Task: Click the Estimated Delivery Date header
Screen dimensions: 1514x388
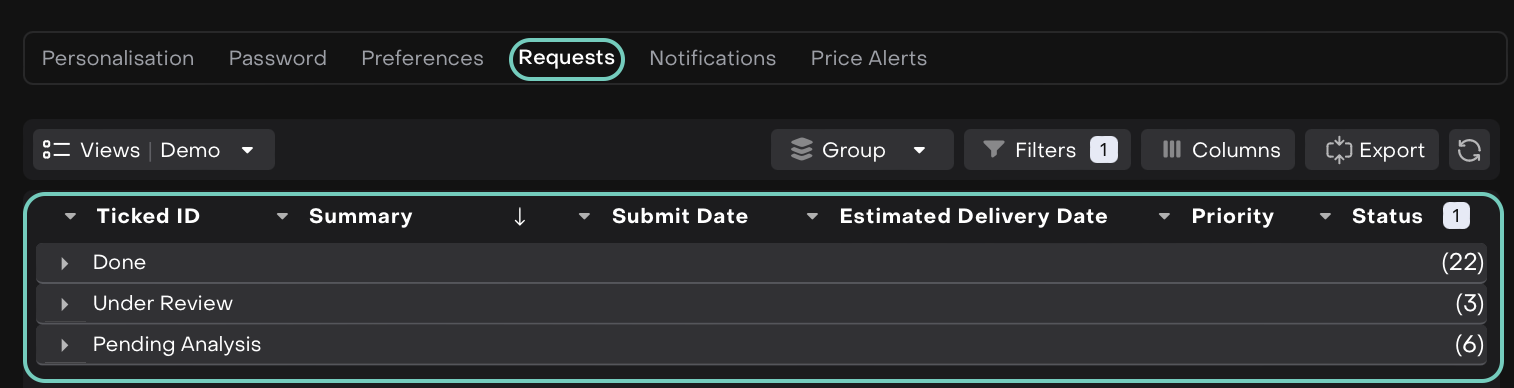Action: coord(973,217)
